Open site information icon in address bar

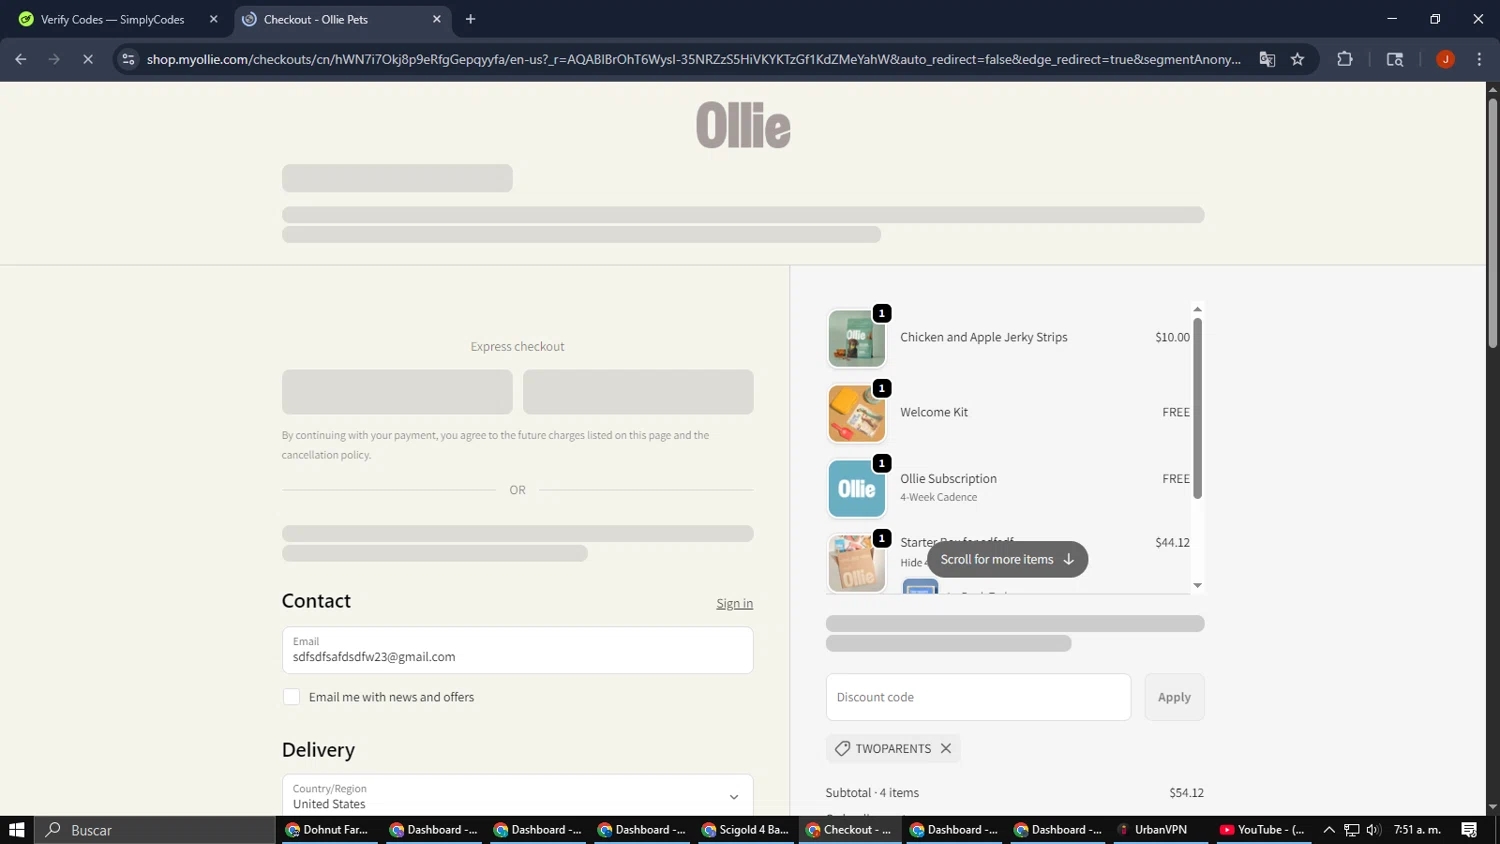[x=128, y=59]
